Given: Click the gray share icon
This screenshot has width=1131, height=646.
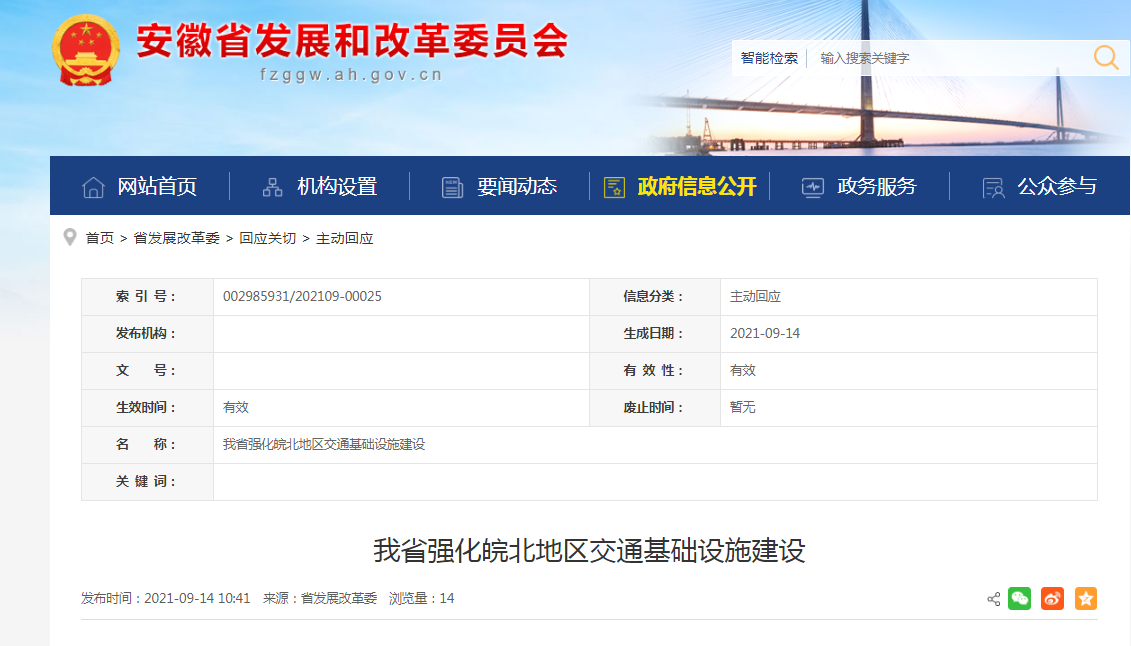Looking at the screenshot, I should 993,599.
